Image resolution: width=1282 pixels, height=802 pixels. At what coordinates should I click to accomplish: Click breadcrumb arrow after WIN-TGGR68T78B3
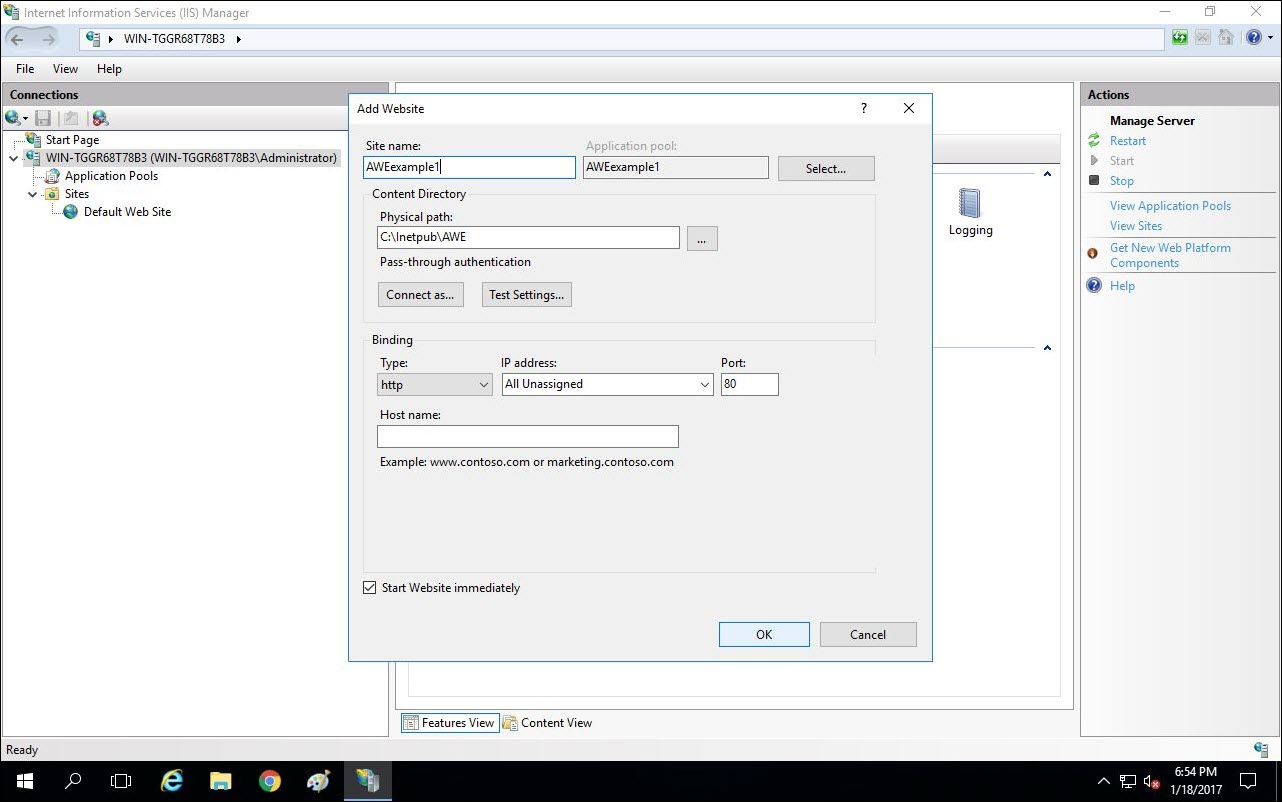click(239, 39)
